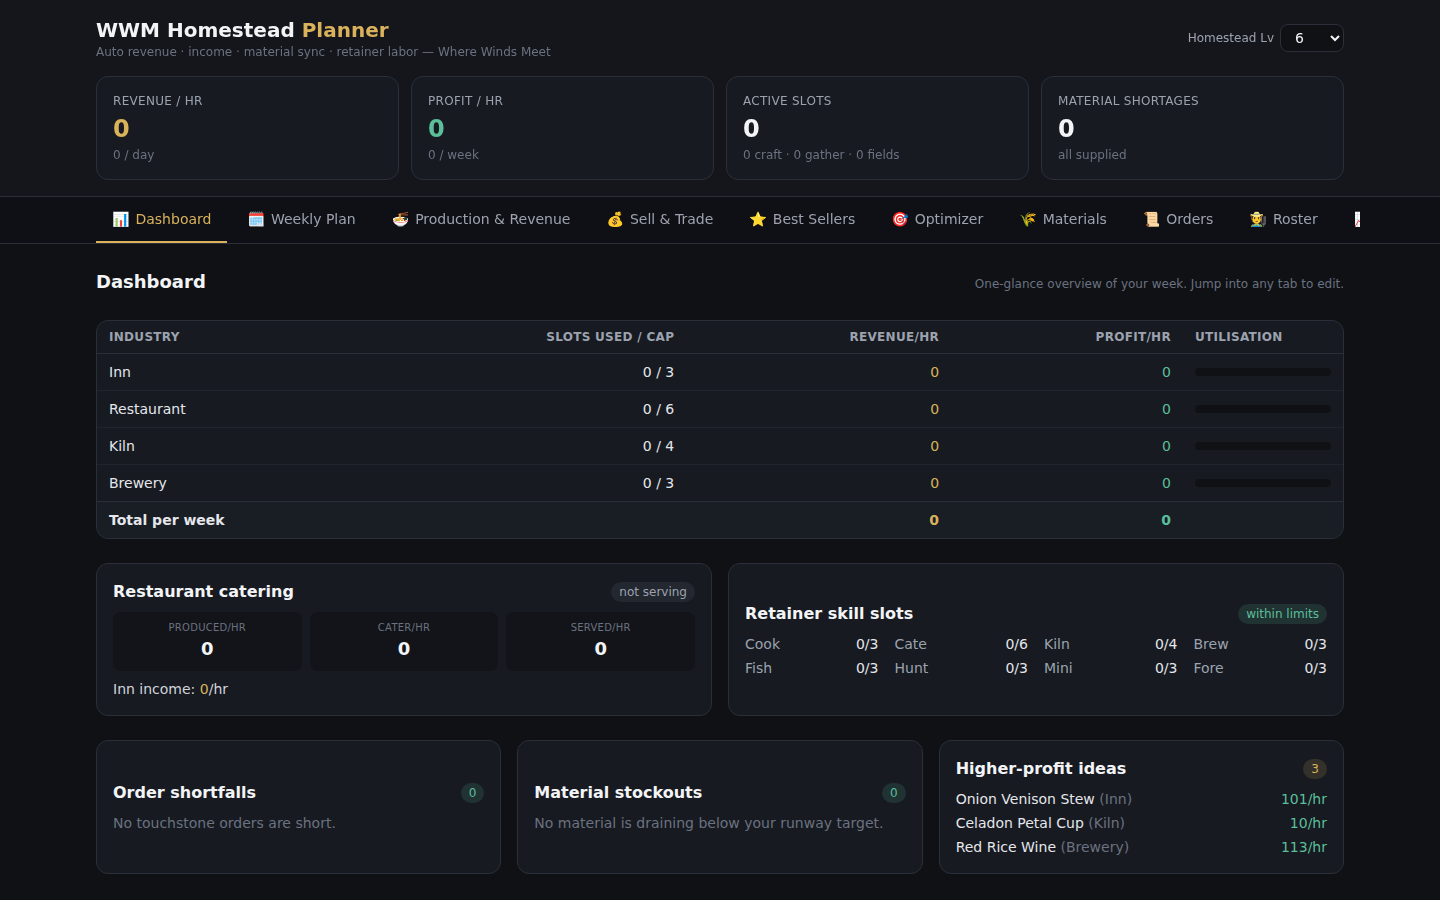The width and height of the screenshot is (1440, 900).
Task: Click the SERVED/HR stat box
Action: 600,641
